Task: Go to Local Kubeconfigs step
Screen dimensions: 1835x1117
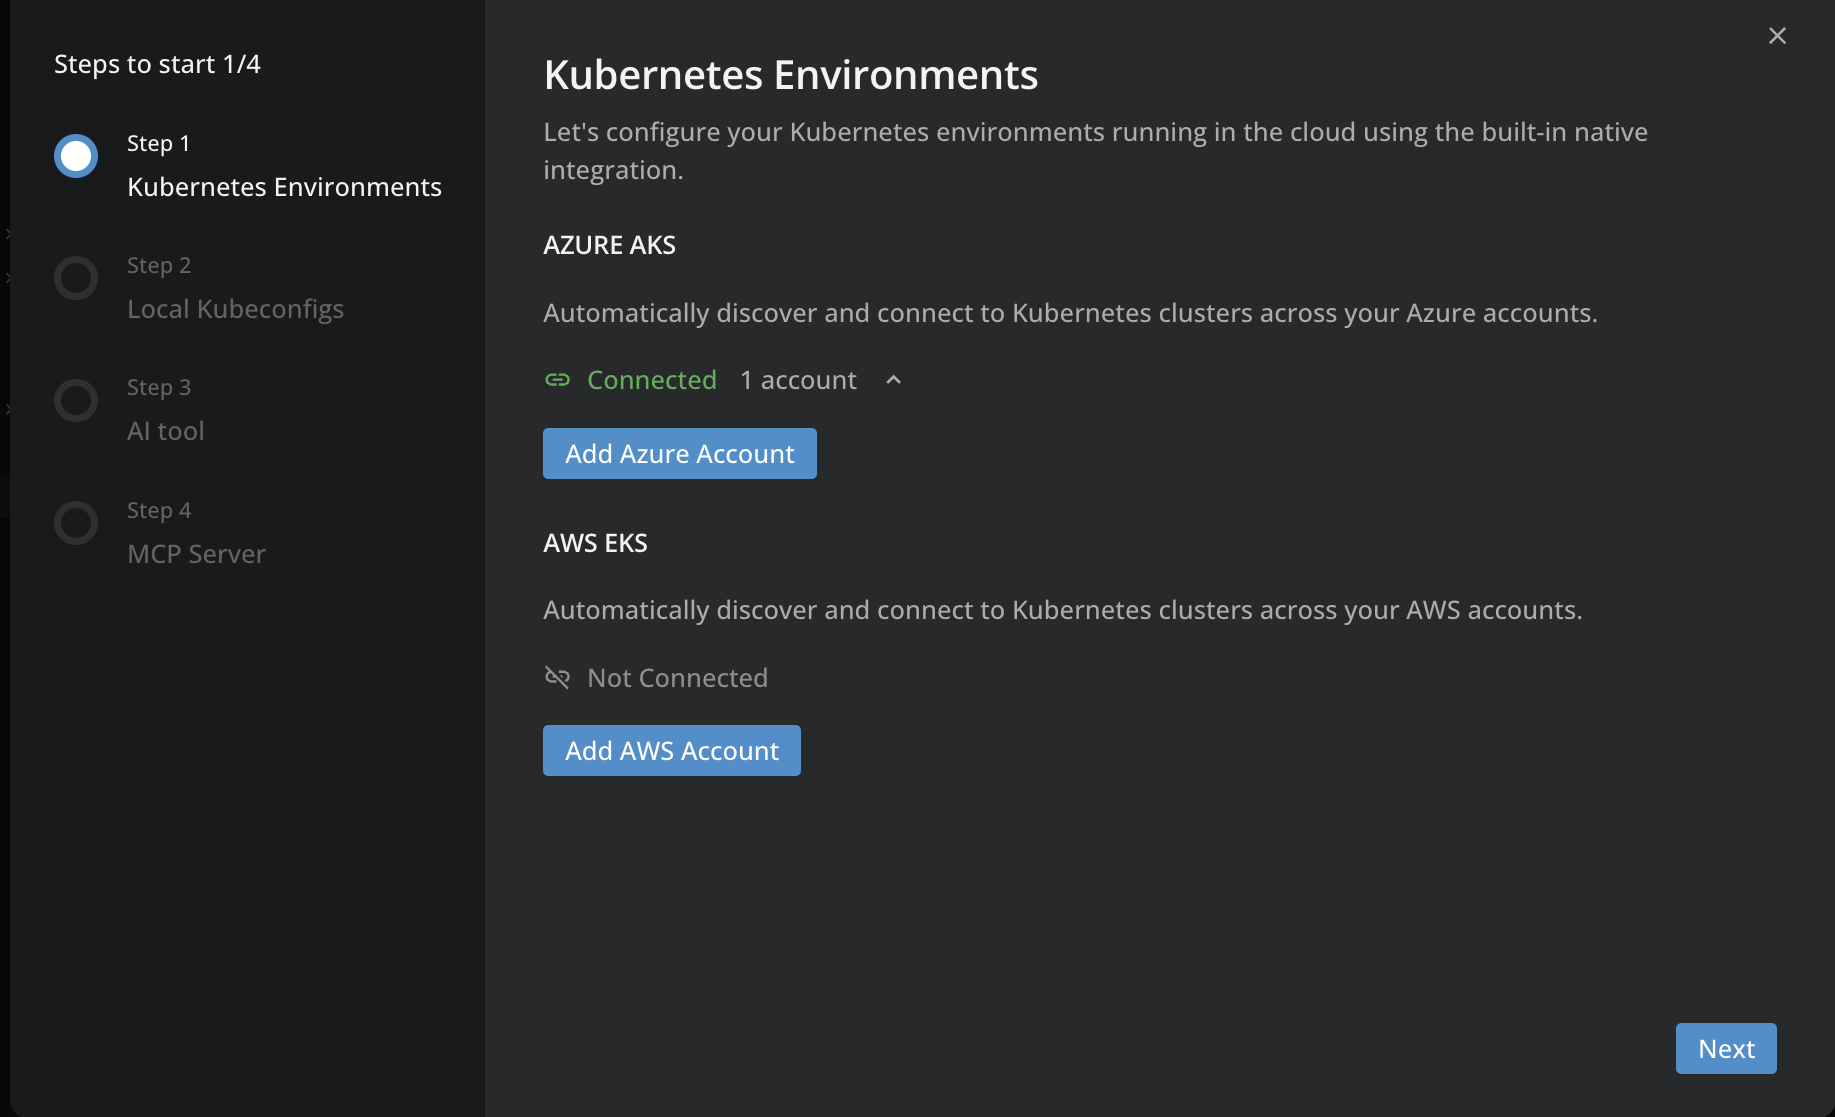Action: click(x=235, y=309)
